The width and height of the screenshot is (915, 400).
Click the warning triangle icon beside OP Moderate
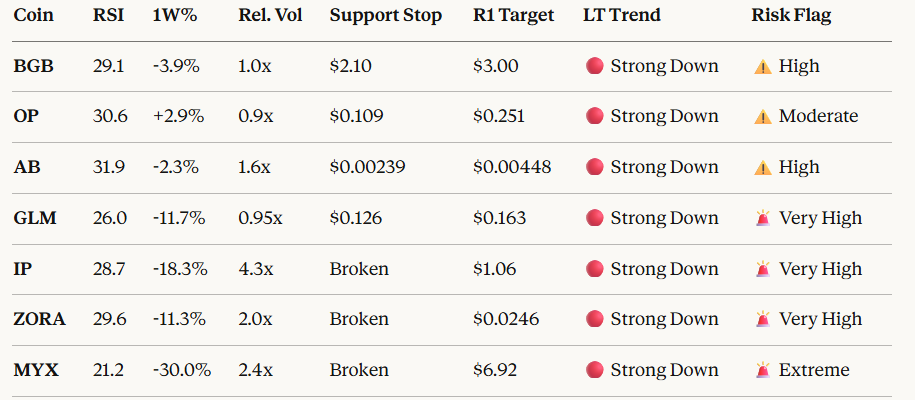[762, 117]
